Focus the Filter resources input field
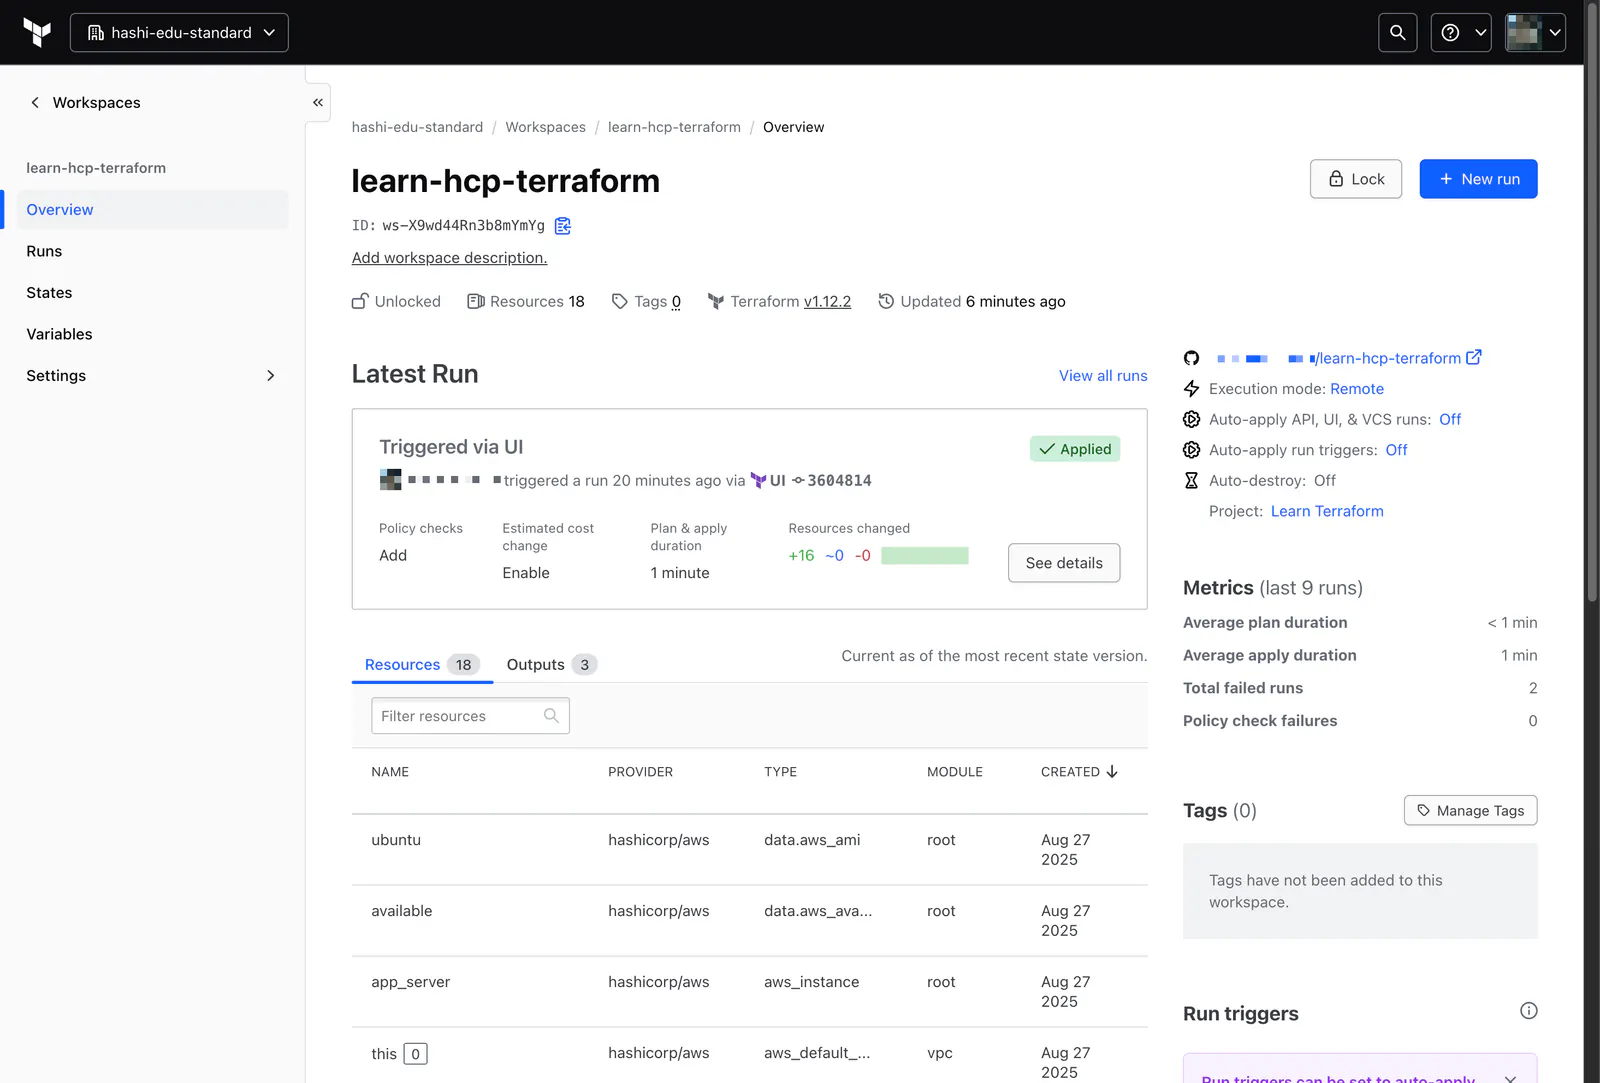1600x1083 pixels. click(470, 716)
